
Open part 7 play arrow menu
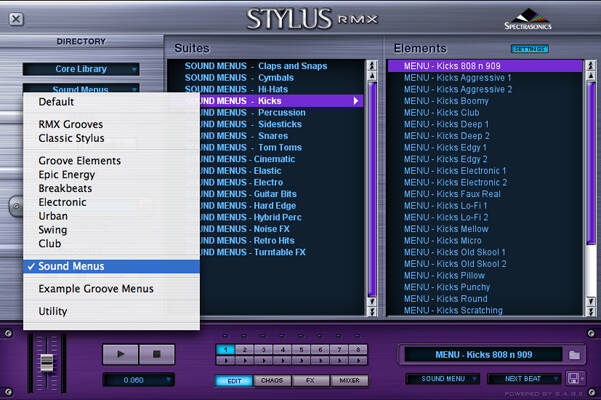pos(340,361)
